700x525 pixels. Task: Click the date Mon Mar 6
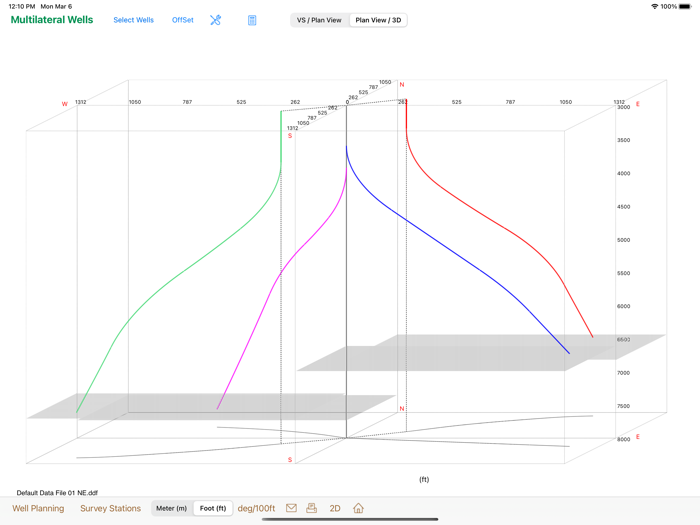click(56, 6)
